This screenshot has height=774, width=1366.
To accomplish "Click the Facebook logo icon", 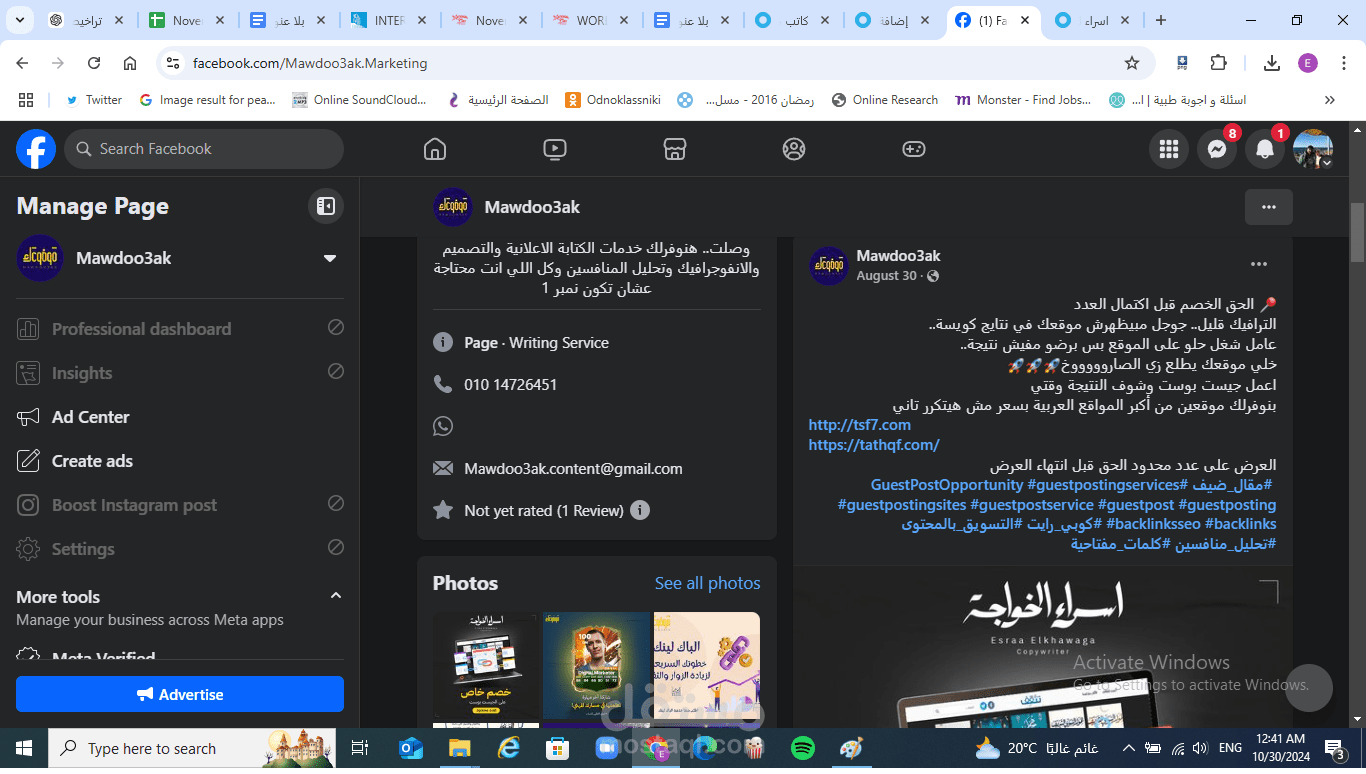I will (x=36, y=149).
